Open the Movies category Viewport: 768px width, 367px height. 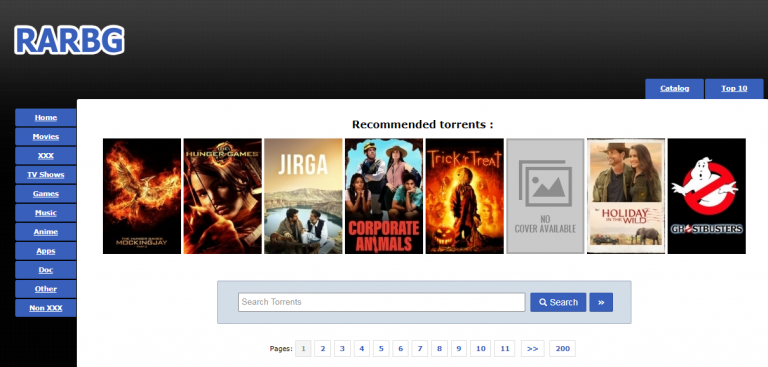click(x=46, y=137)
